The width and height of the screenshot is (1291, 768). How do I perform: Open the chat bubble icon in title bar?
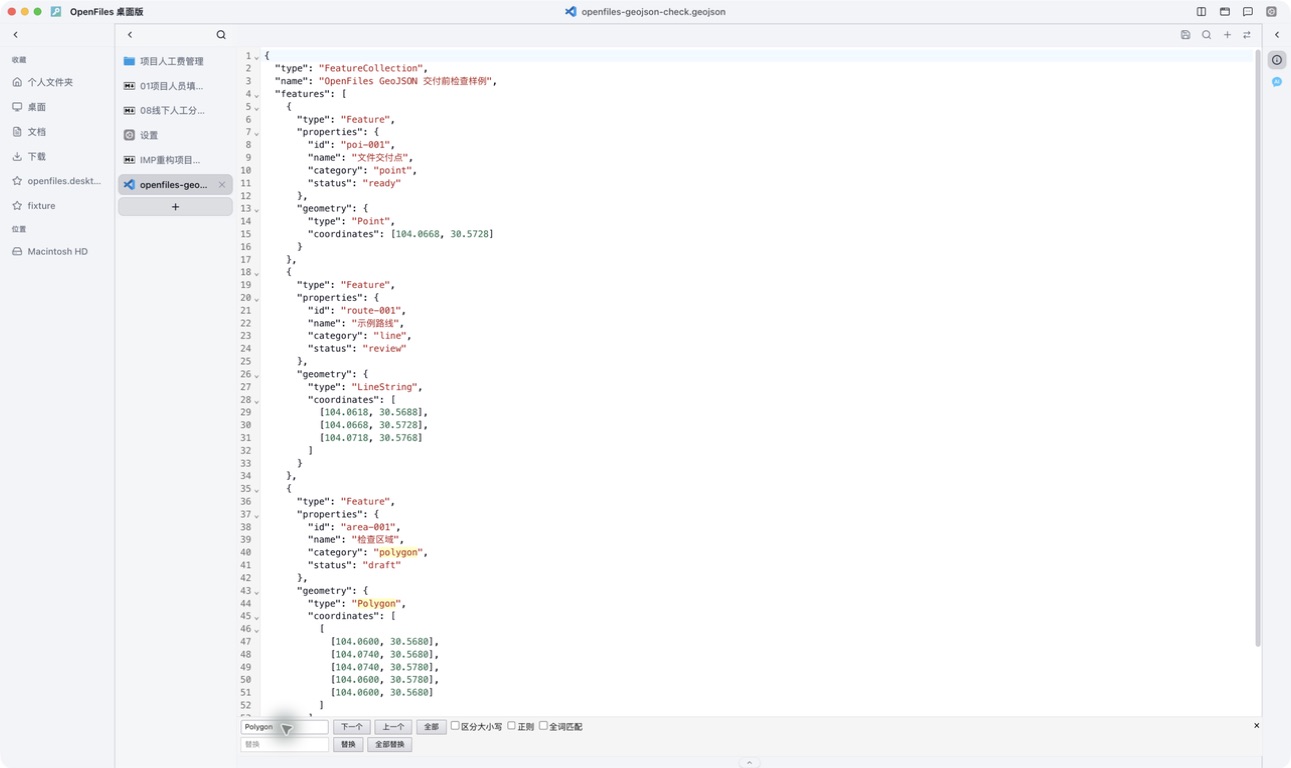[1248, 12]
